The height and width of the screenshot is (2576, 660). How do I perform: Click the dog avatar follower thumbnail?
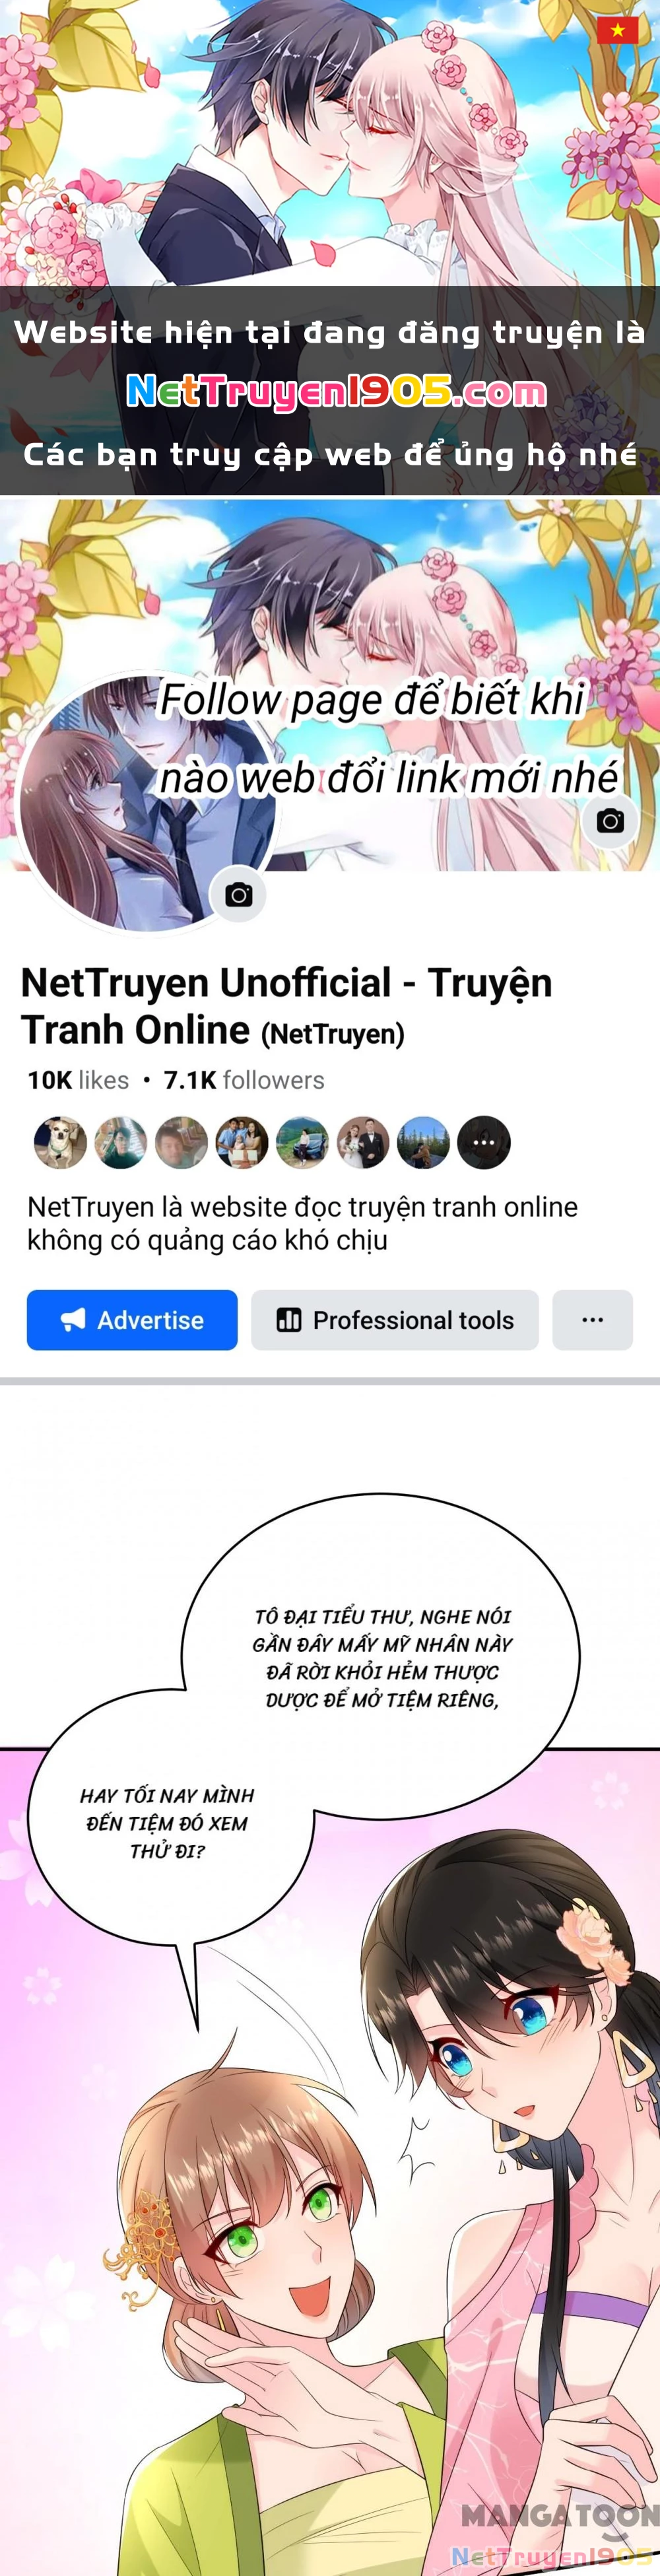click(x=60, y=1142)
